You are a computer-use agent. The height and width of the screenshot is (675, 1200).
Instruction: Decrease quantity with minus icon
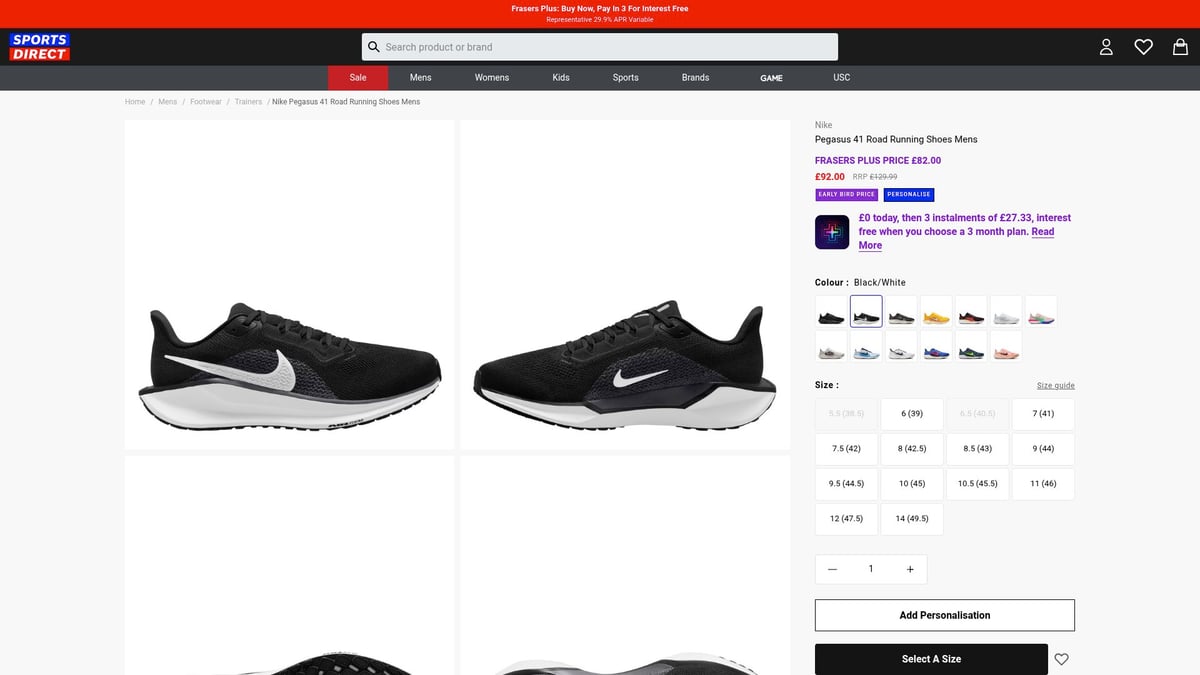tap(832, 569)
